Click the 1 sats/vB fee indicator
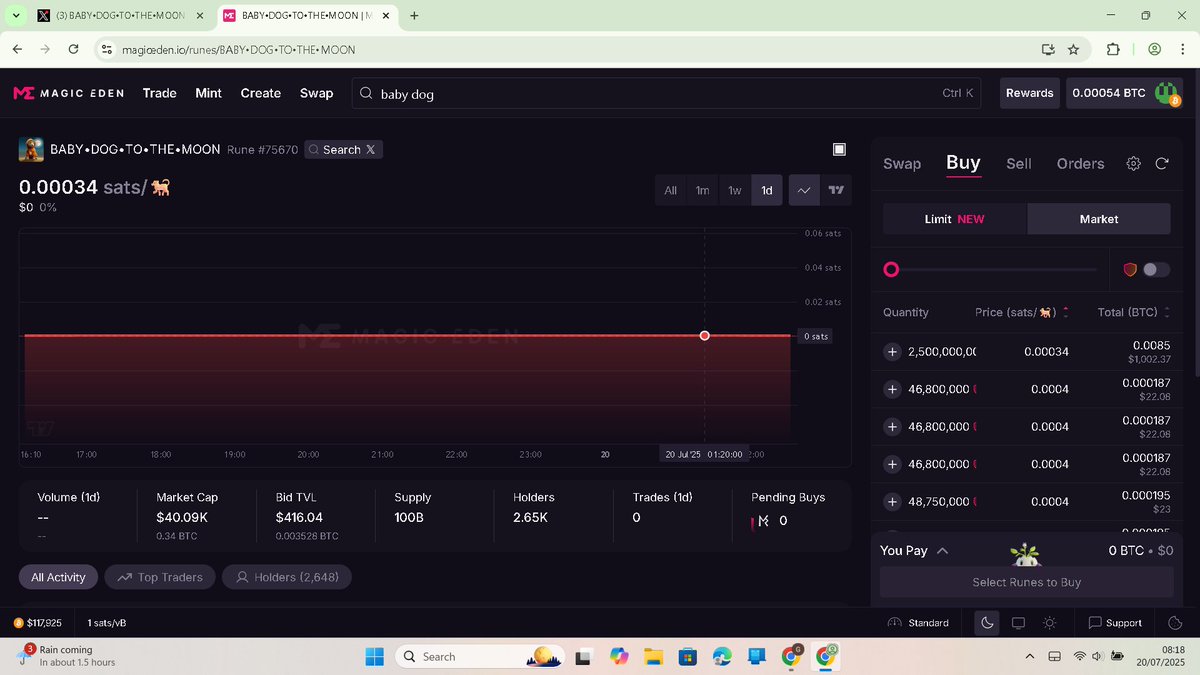Viewport: 1200px width, 675px height. point(107,623)
